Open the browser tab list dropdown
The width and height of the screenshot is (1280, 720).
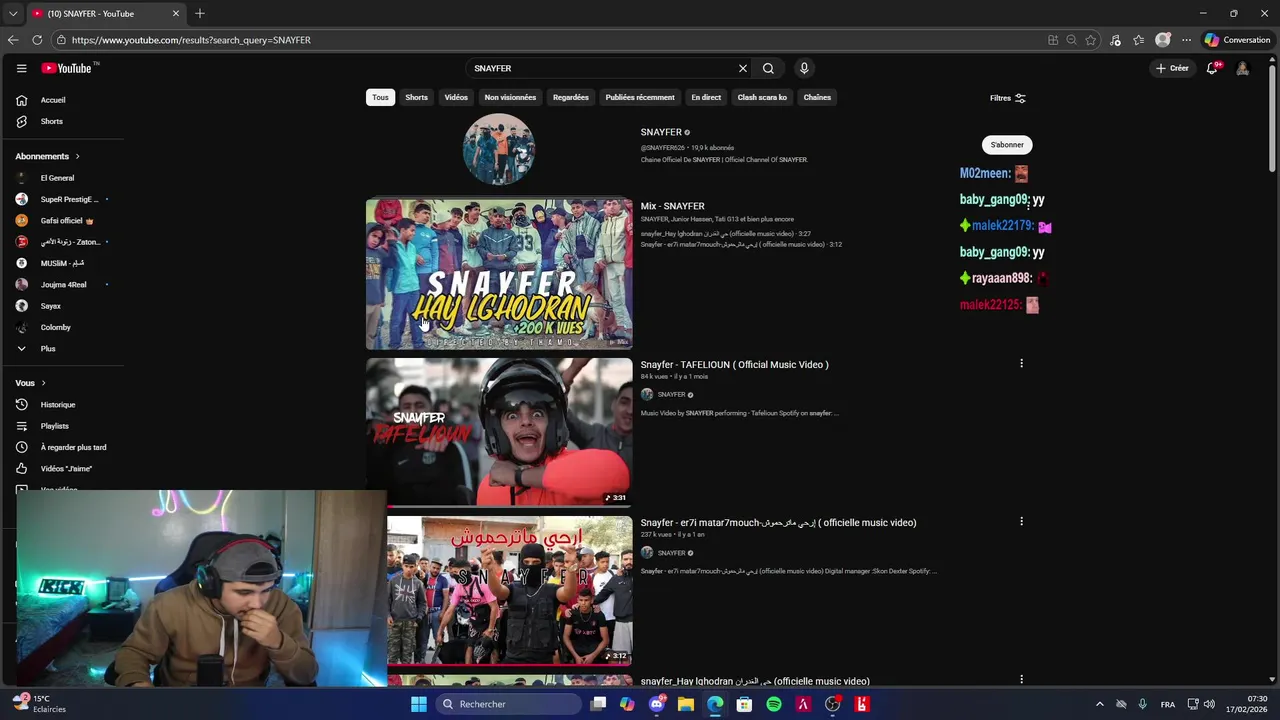[x=13, y=13]
